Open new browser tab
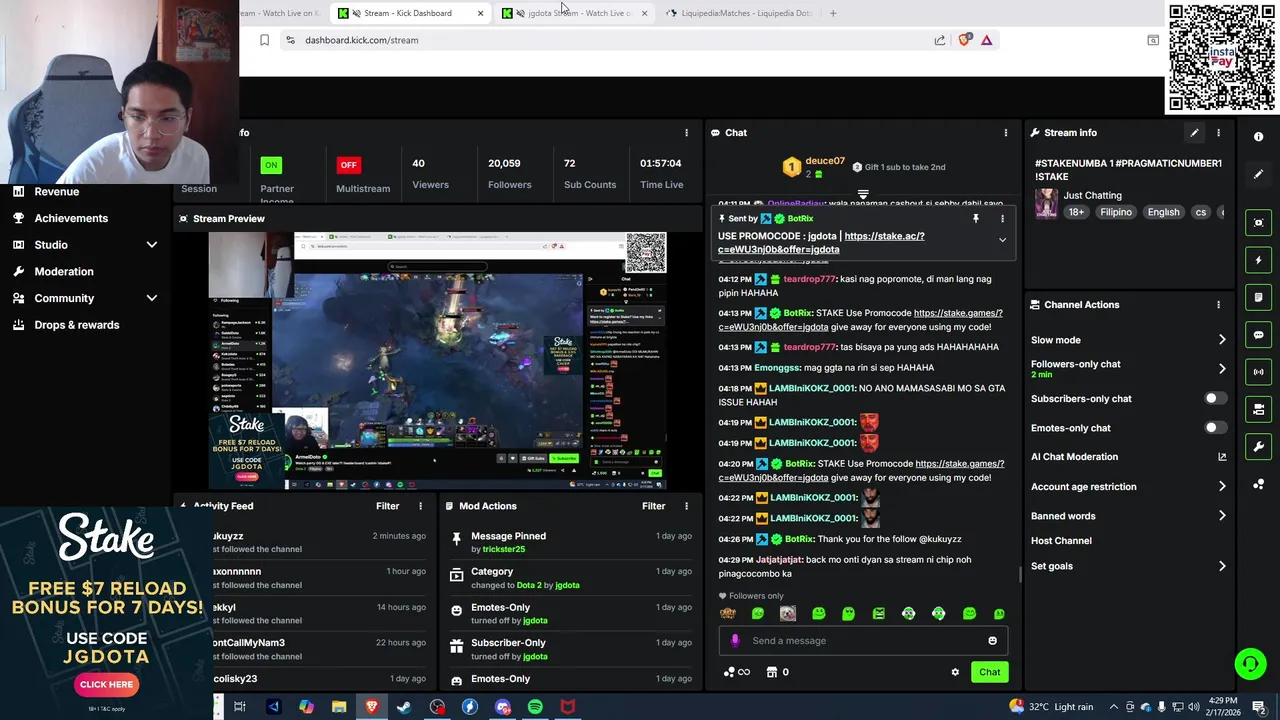 [x=833, y=13]
